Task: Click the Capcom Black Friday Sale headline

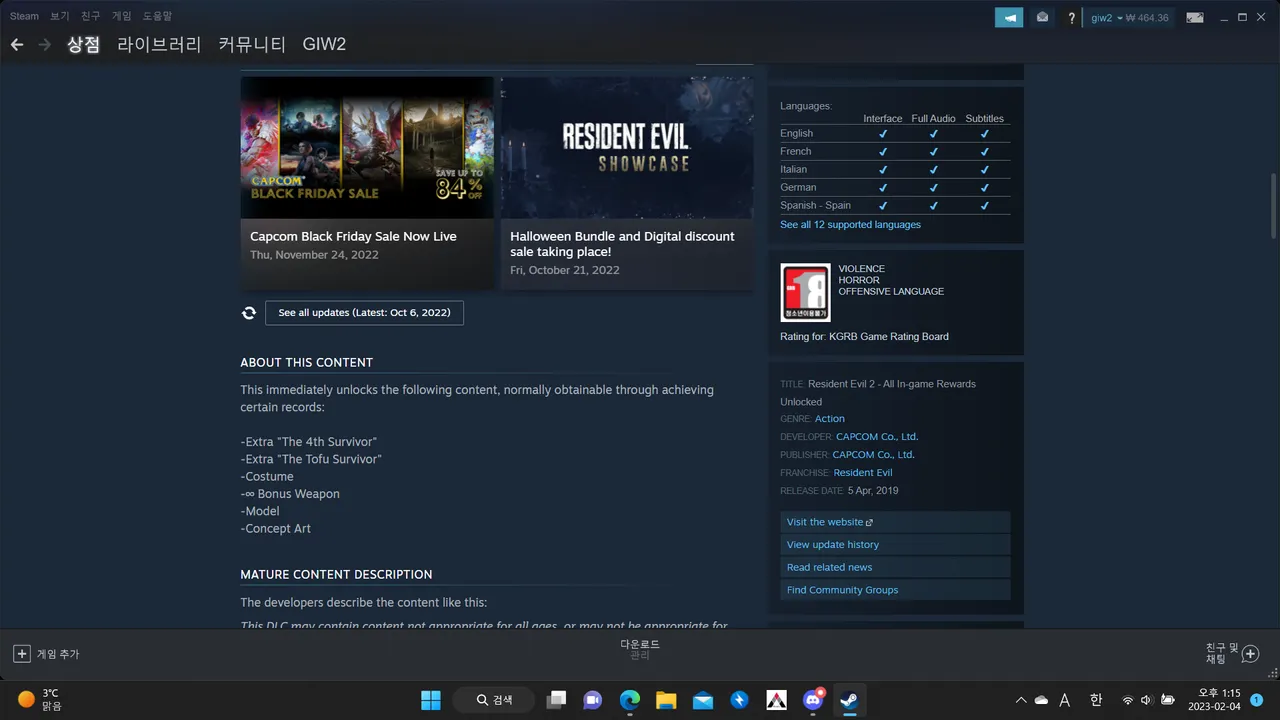Action: [x=353, y=237]
